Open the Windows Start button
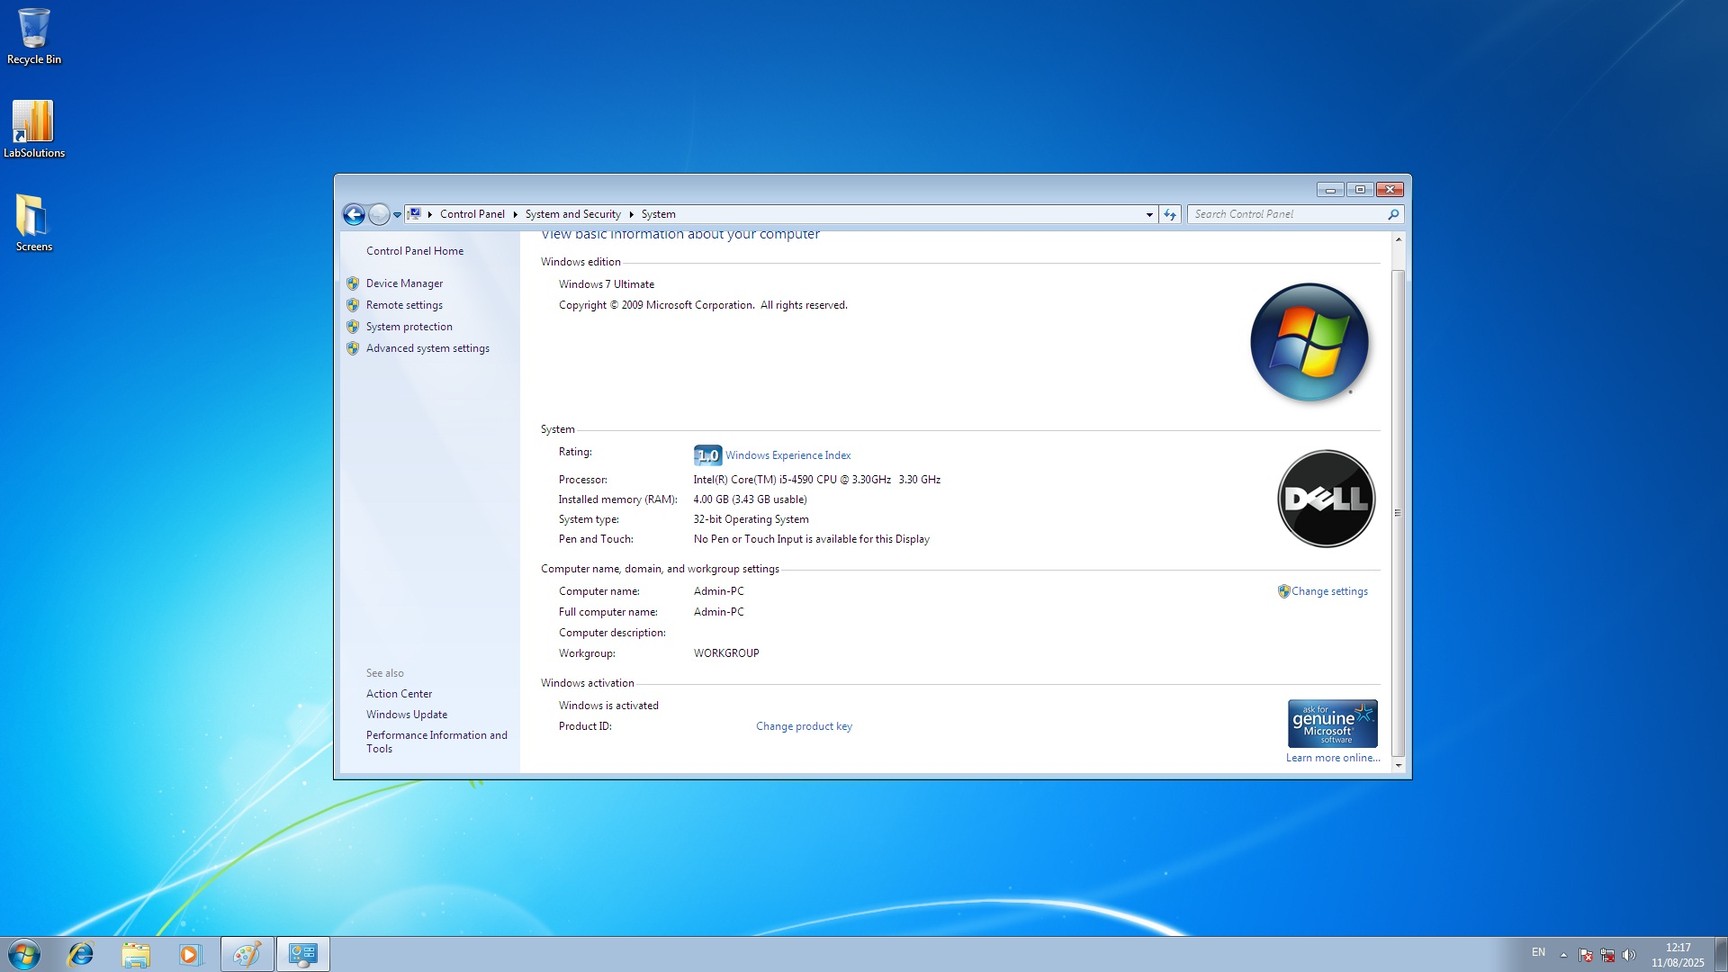The height and width of the screenshot is (972, 1728). (x=24, y=954)
